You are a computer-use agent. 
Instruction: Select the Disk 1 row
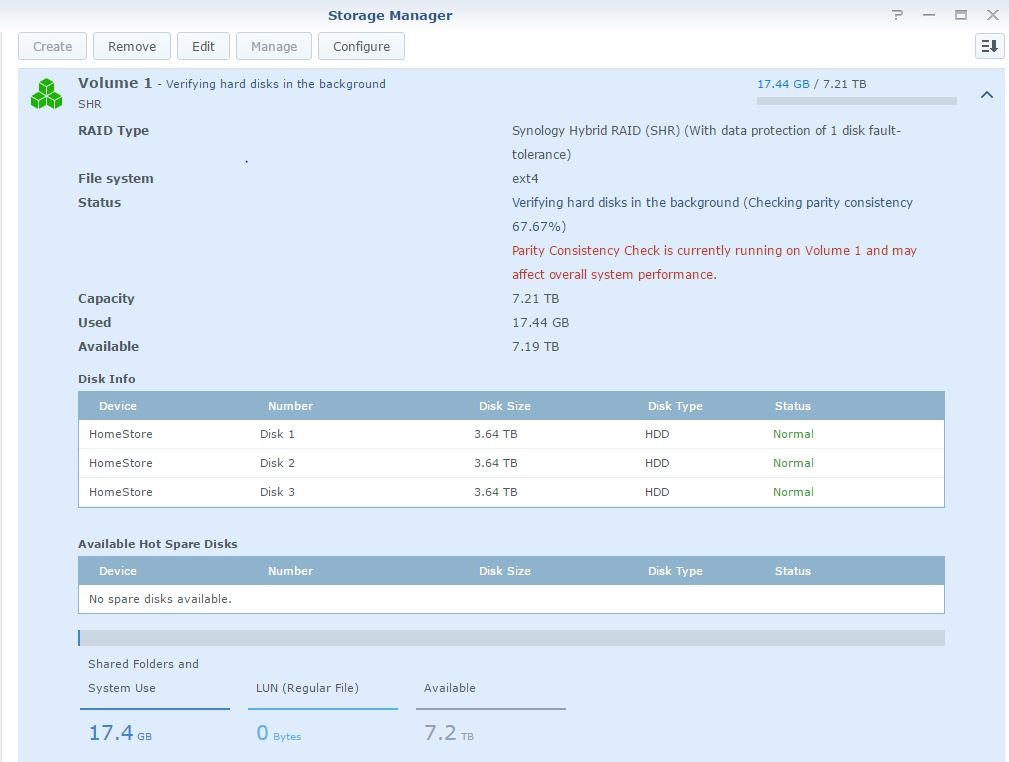tap(512, 434)
